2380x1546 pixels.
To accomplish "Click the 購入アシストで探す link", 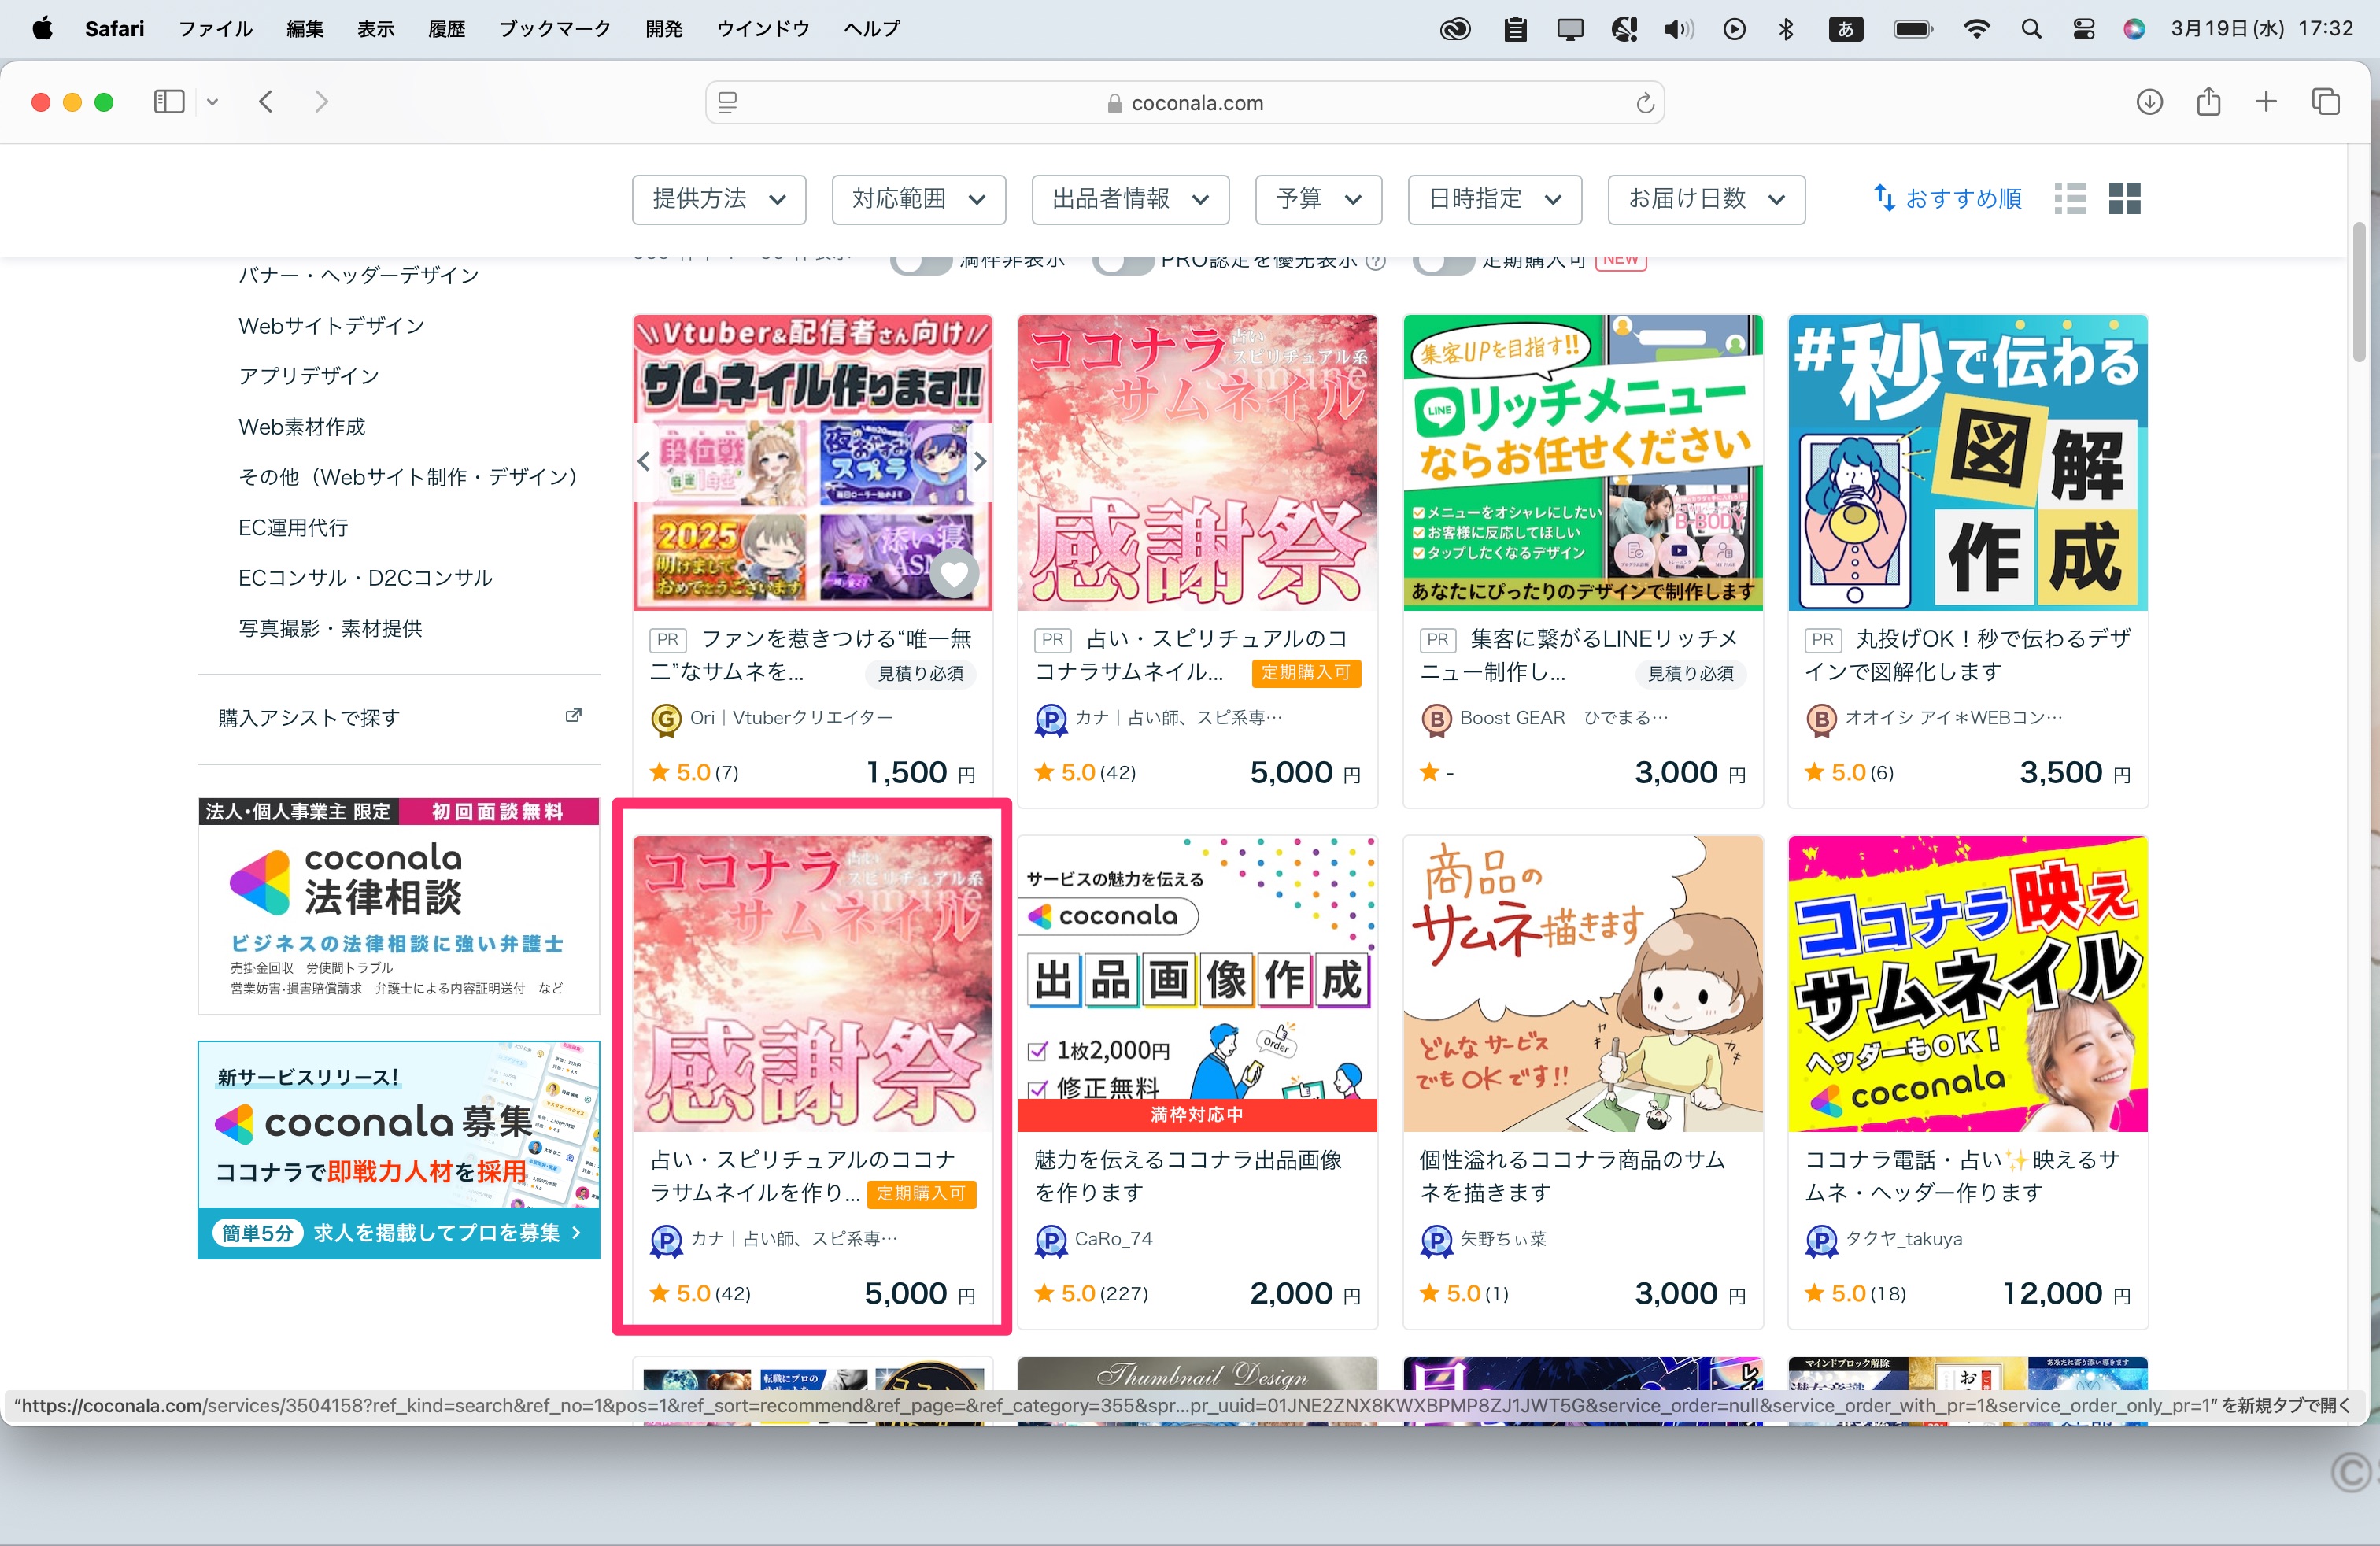I will 309,717.
